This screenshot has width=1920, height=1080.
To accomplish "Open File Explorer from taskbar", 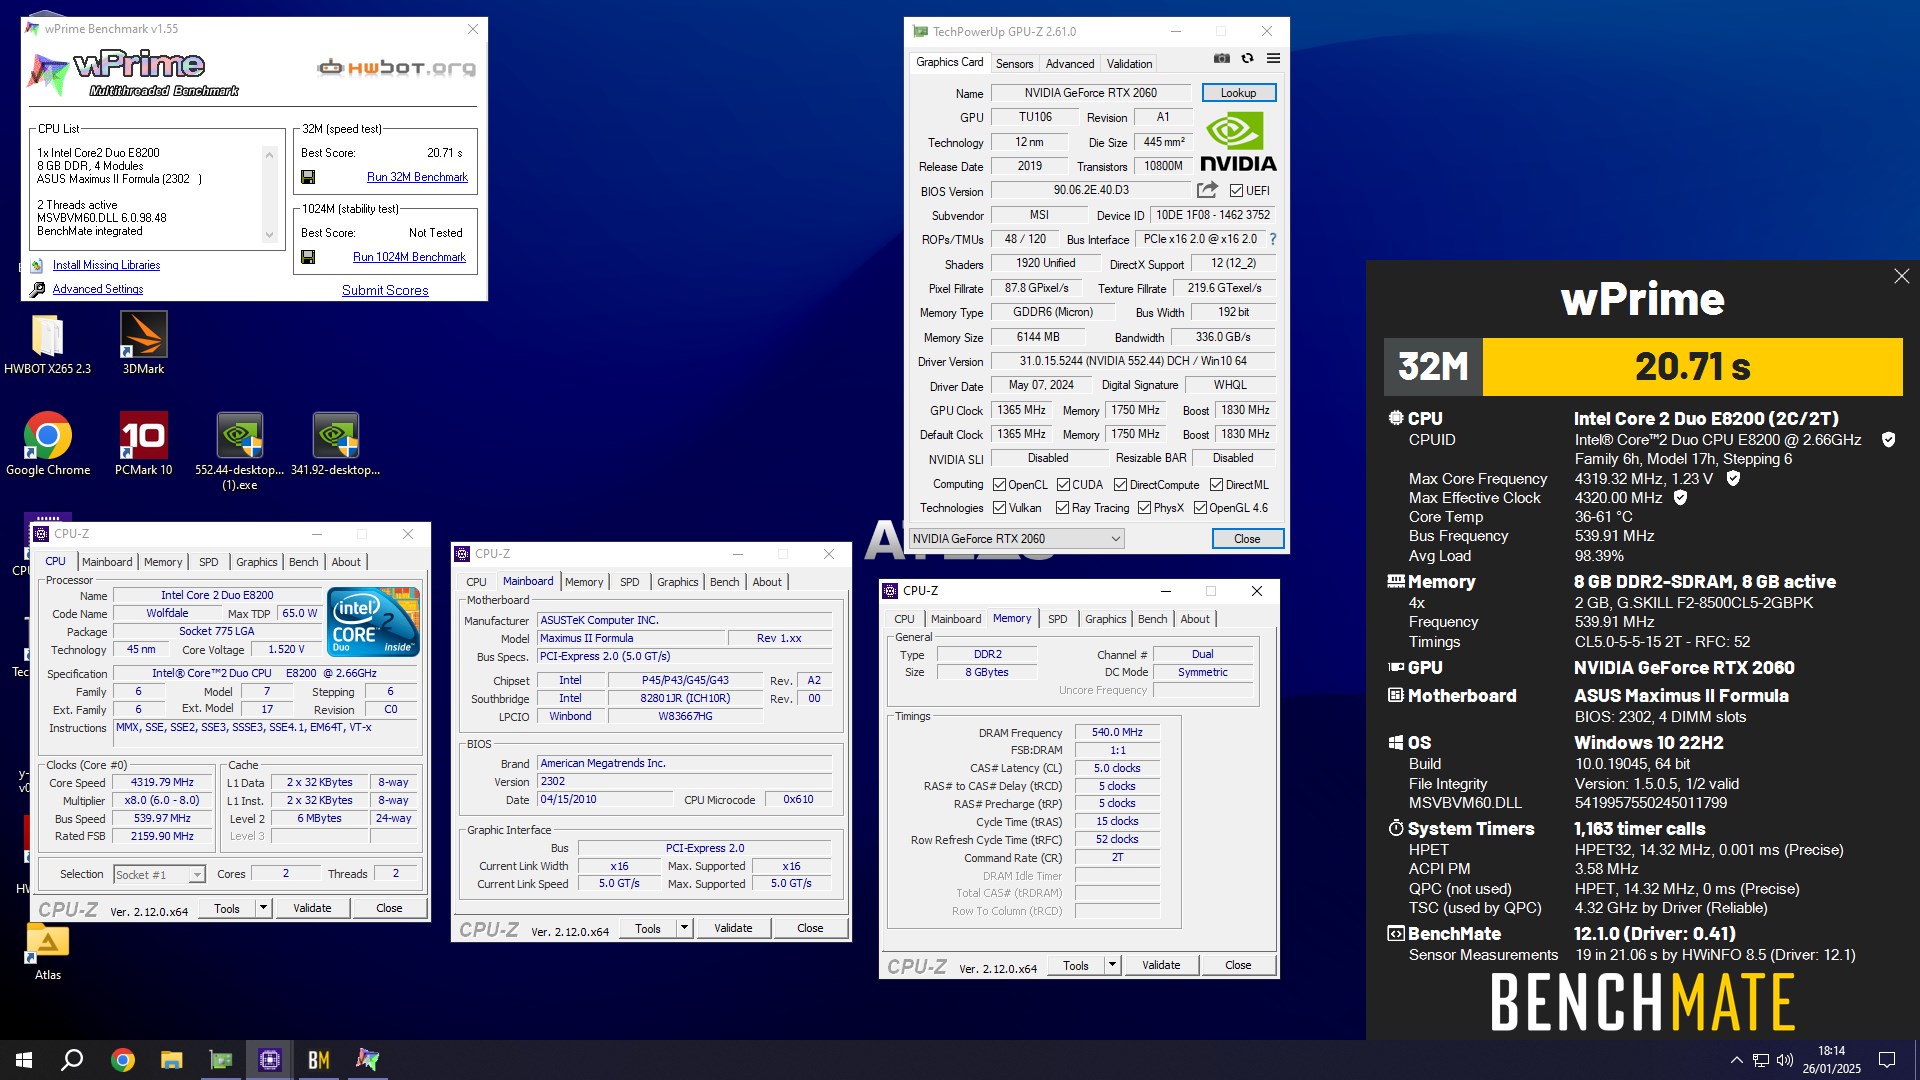I will pyautogui.click(x=171, y=1060).
